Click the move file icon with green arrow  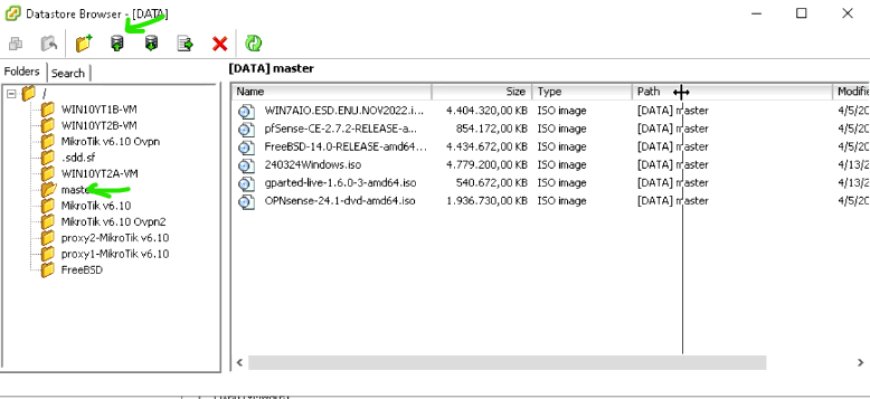pyautogui.click(x=185, y=43)
